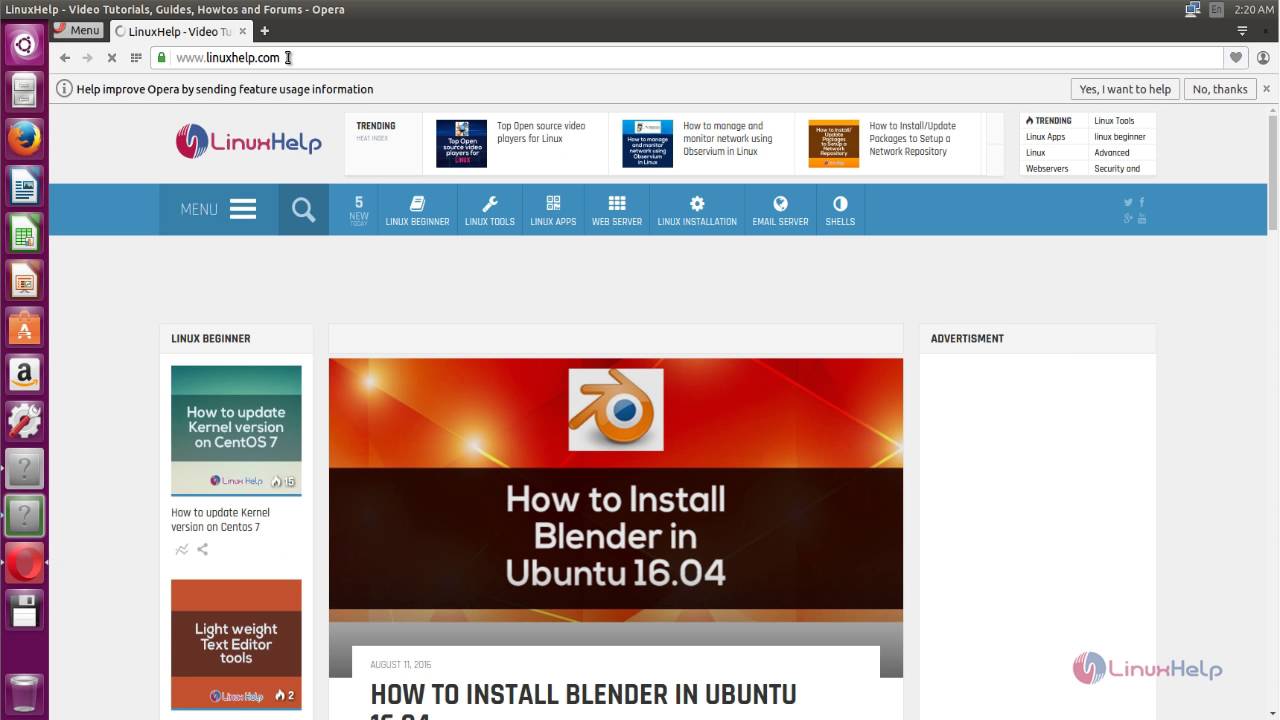1280x720 pixels.
Task: Select Linux Tools trending tag
Action: coord(1114,121)
